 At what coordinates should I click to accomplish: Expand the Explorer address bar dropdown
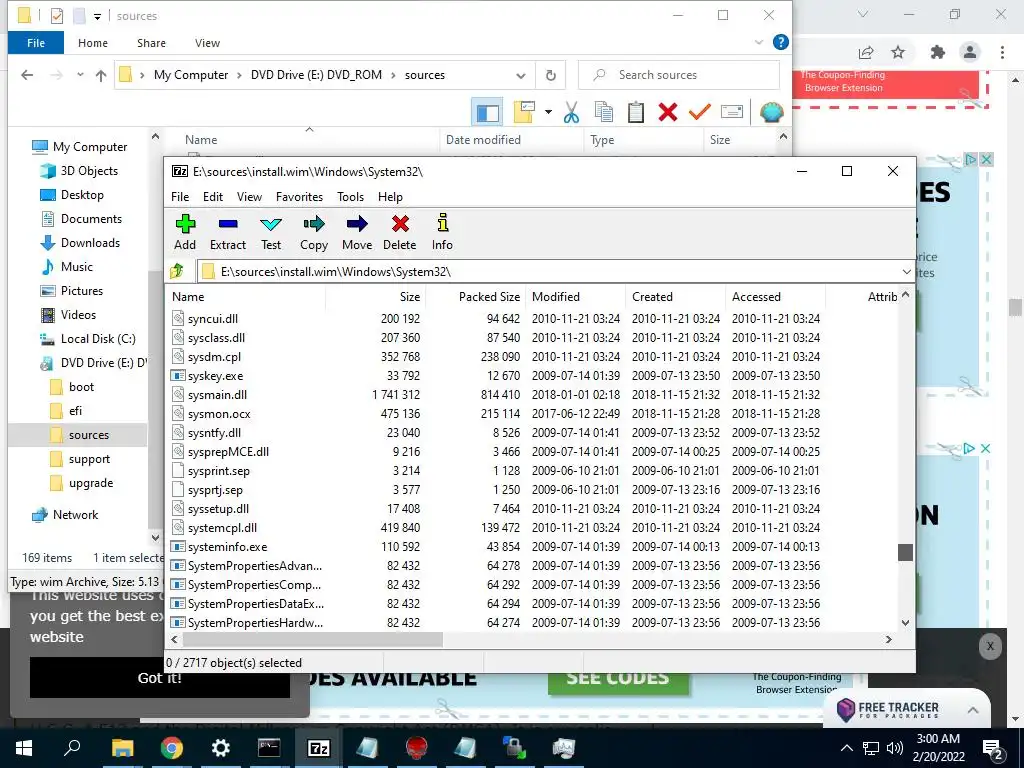pyautogui.click(x=520, y=75)
